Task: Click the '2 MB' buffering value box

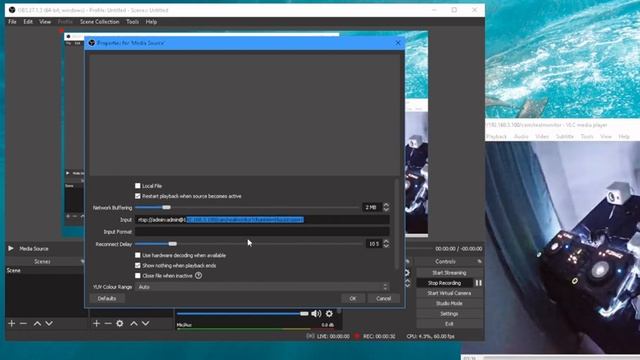Action: pos(372,207)
